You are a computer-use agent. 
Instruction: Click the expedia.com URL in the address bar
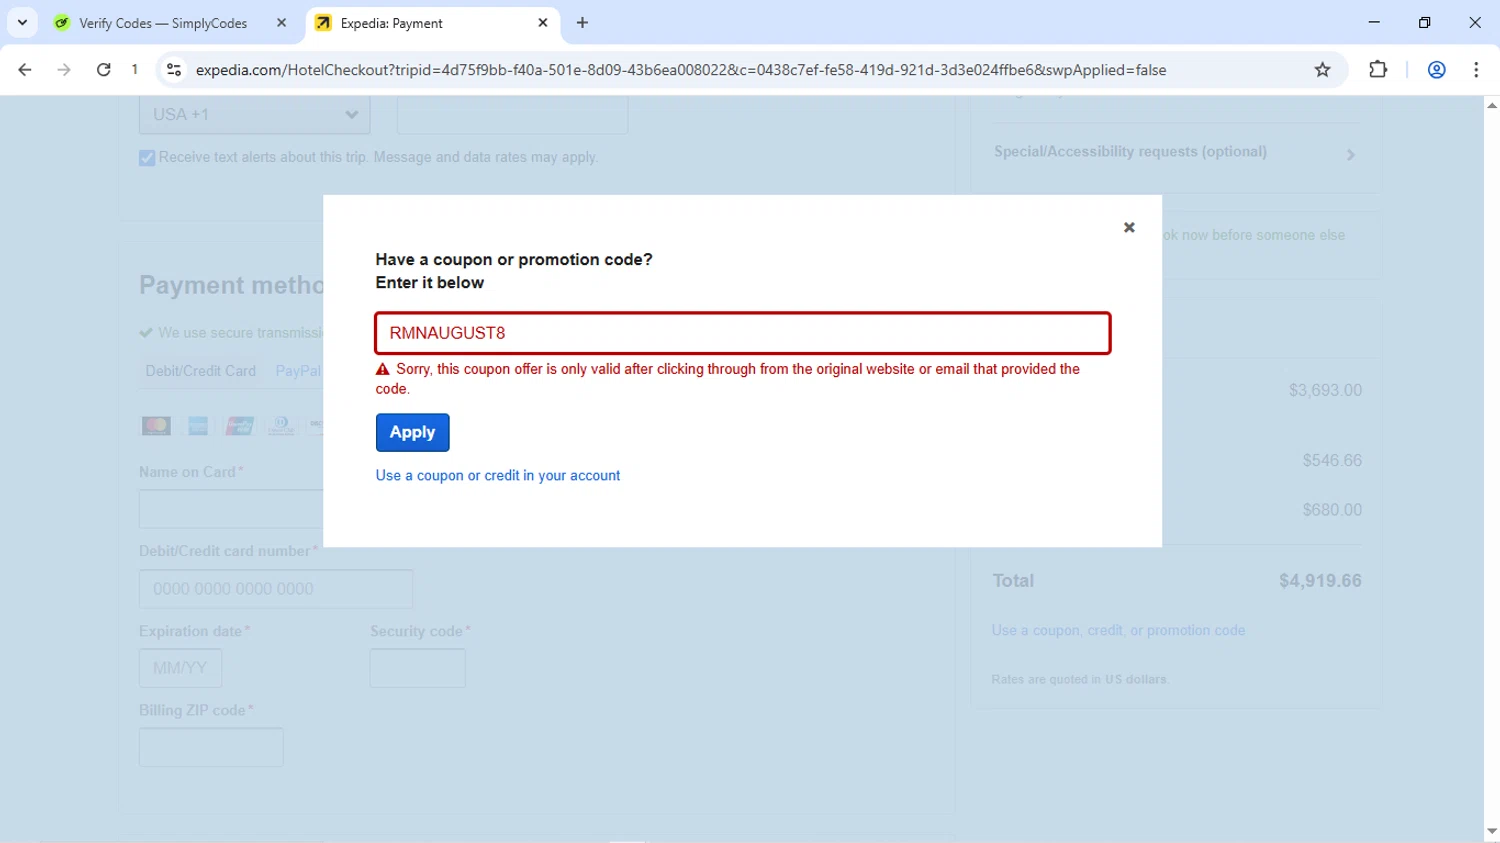click(680, 70)
